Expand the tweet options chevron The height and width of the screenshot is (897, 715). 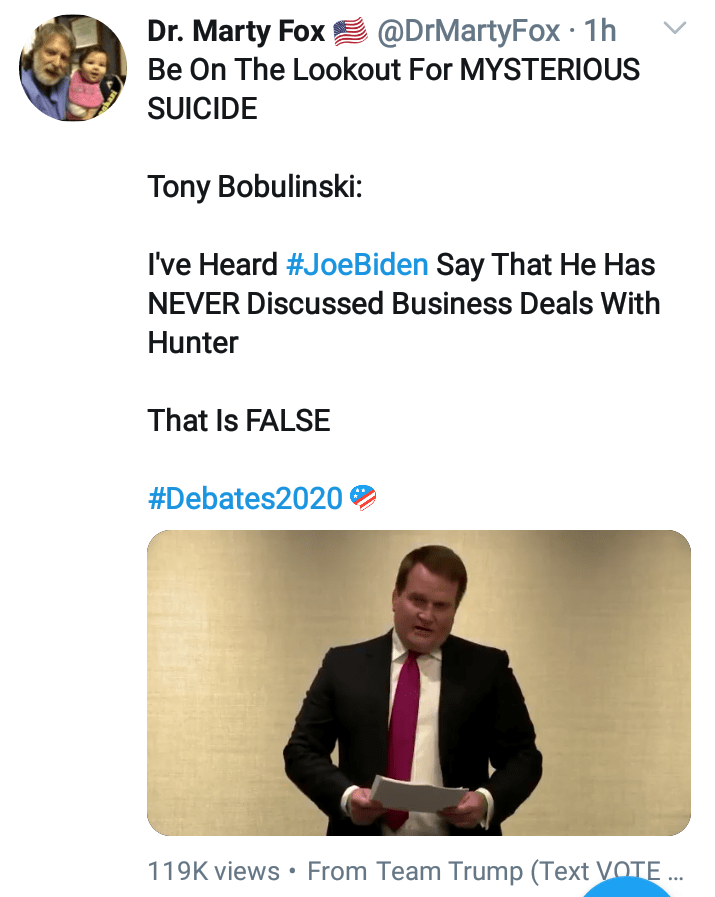coord(676,29)
